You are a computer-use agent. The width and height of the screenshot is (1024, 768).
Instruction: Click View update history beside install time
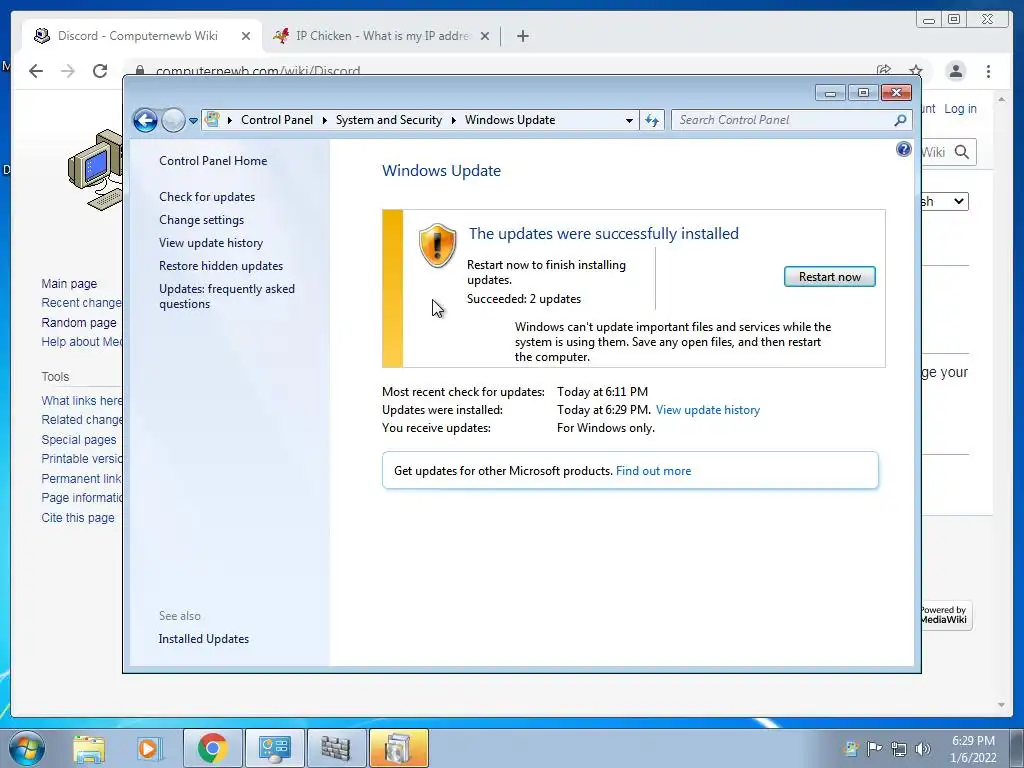click(708, 410)
